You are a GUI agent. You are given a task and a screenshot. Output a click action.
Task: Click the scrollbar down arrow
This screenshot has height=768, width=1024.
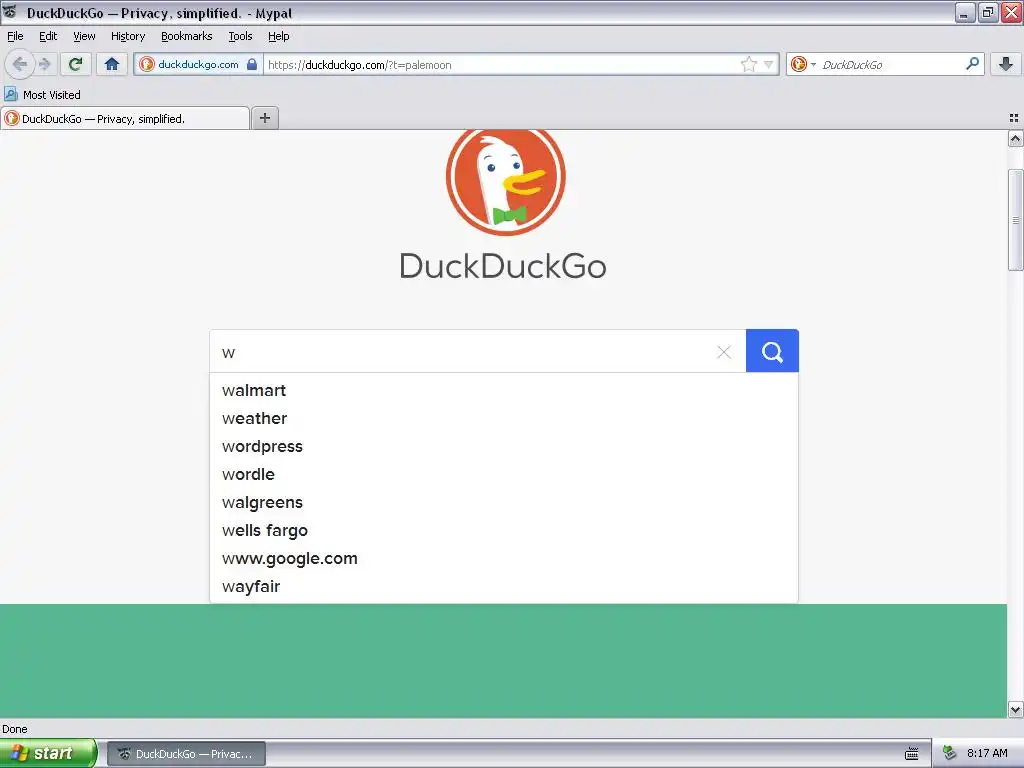(x=1015, y=709)
